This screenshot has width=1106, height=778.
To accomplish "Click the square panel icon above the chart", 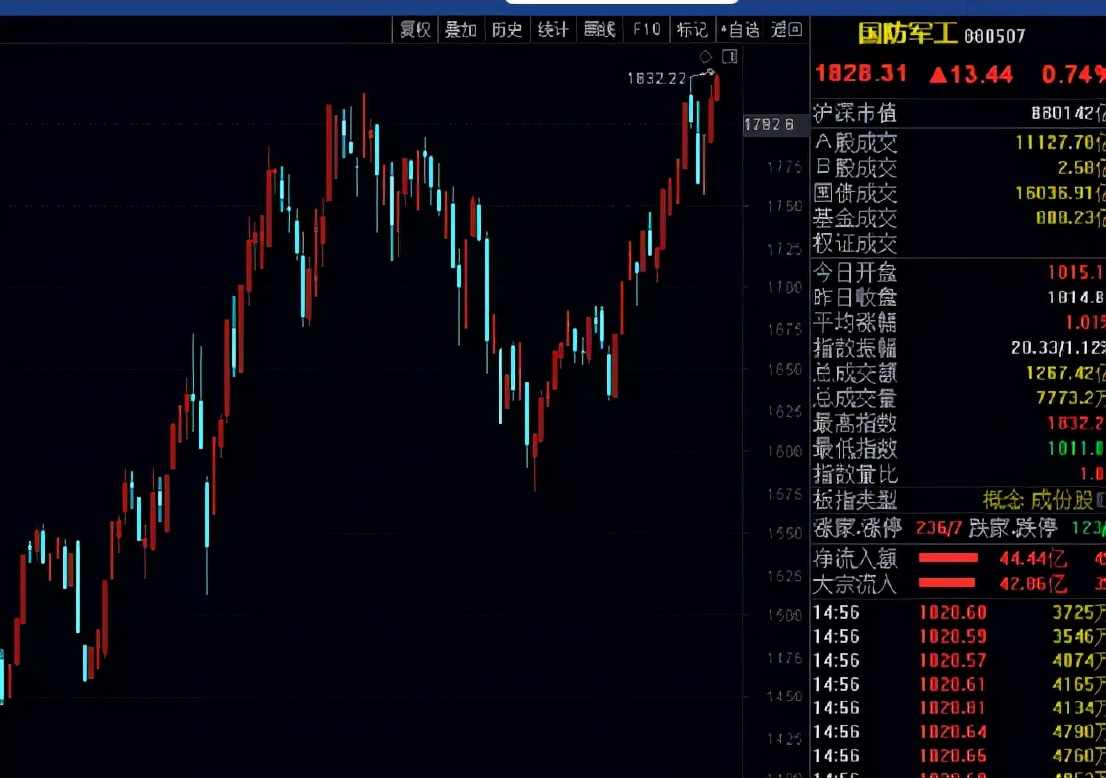I will (x=729, y=56).
